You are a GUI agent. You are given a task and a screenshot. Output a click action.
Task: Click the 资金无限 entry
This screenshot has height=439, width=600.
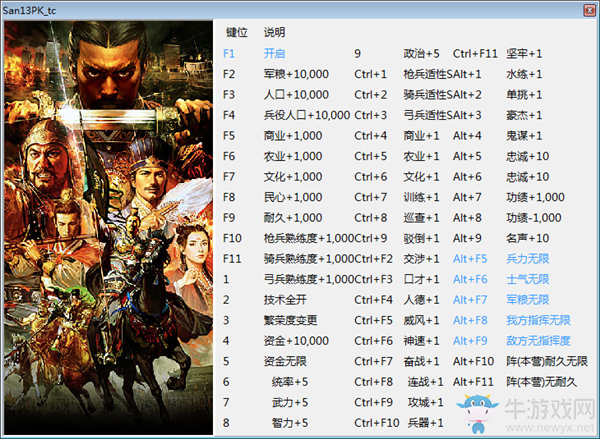click(x=285, y=361)
